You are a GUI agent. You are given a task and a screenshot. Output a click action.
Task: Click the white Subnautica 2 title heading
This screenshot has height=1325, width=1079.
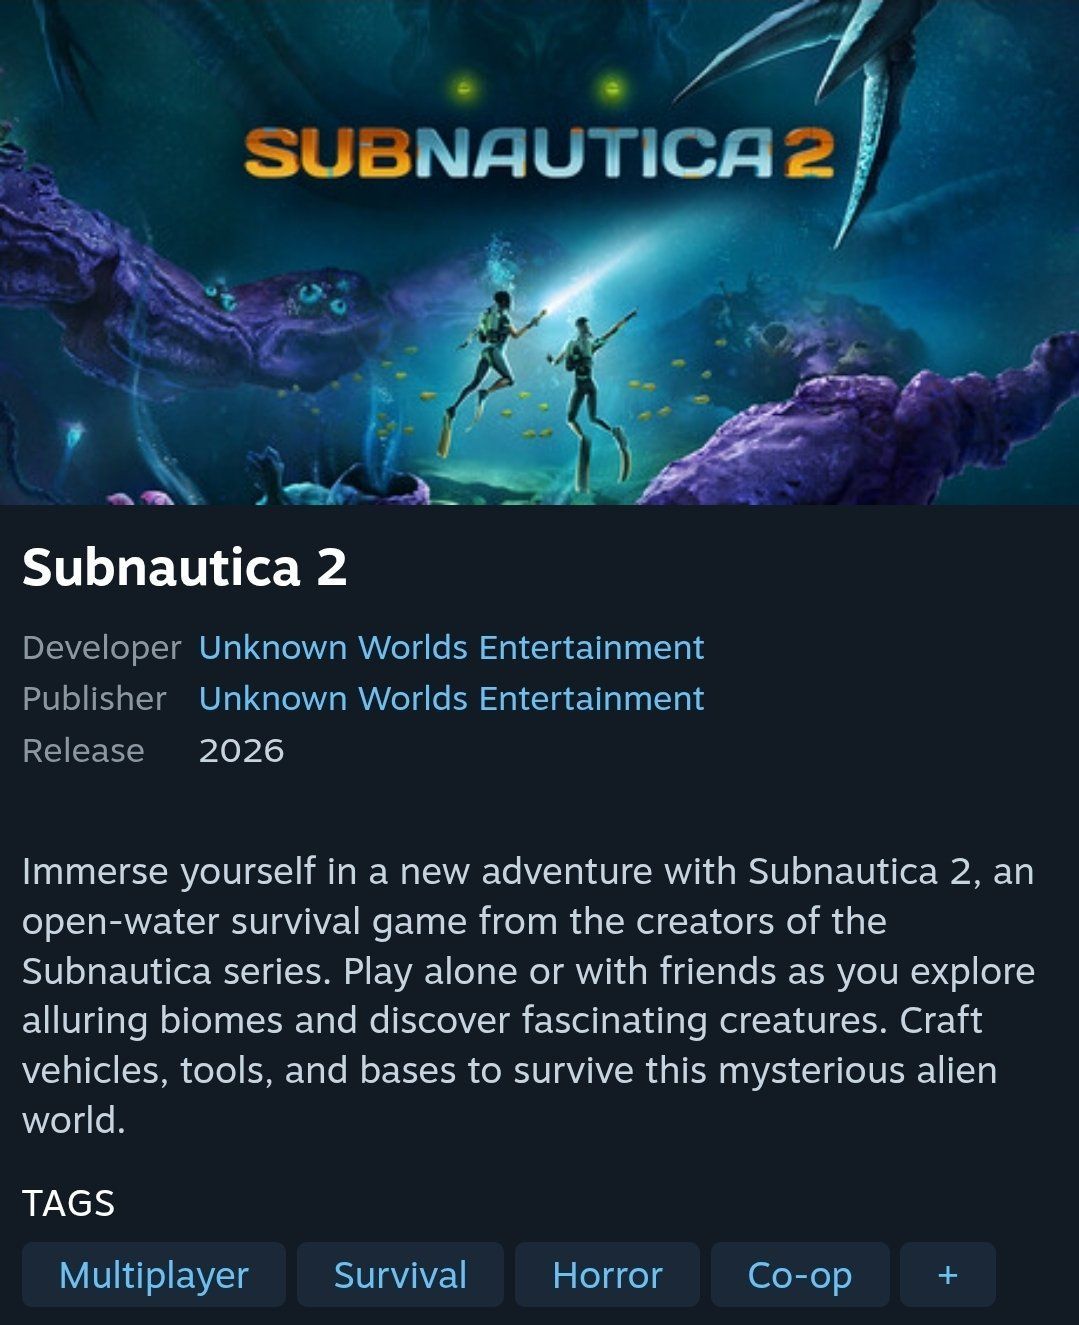point(185,567)
